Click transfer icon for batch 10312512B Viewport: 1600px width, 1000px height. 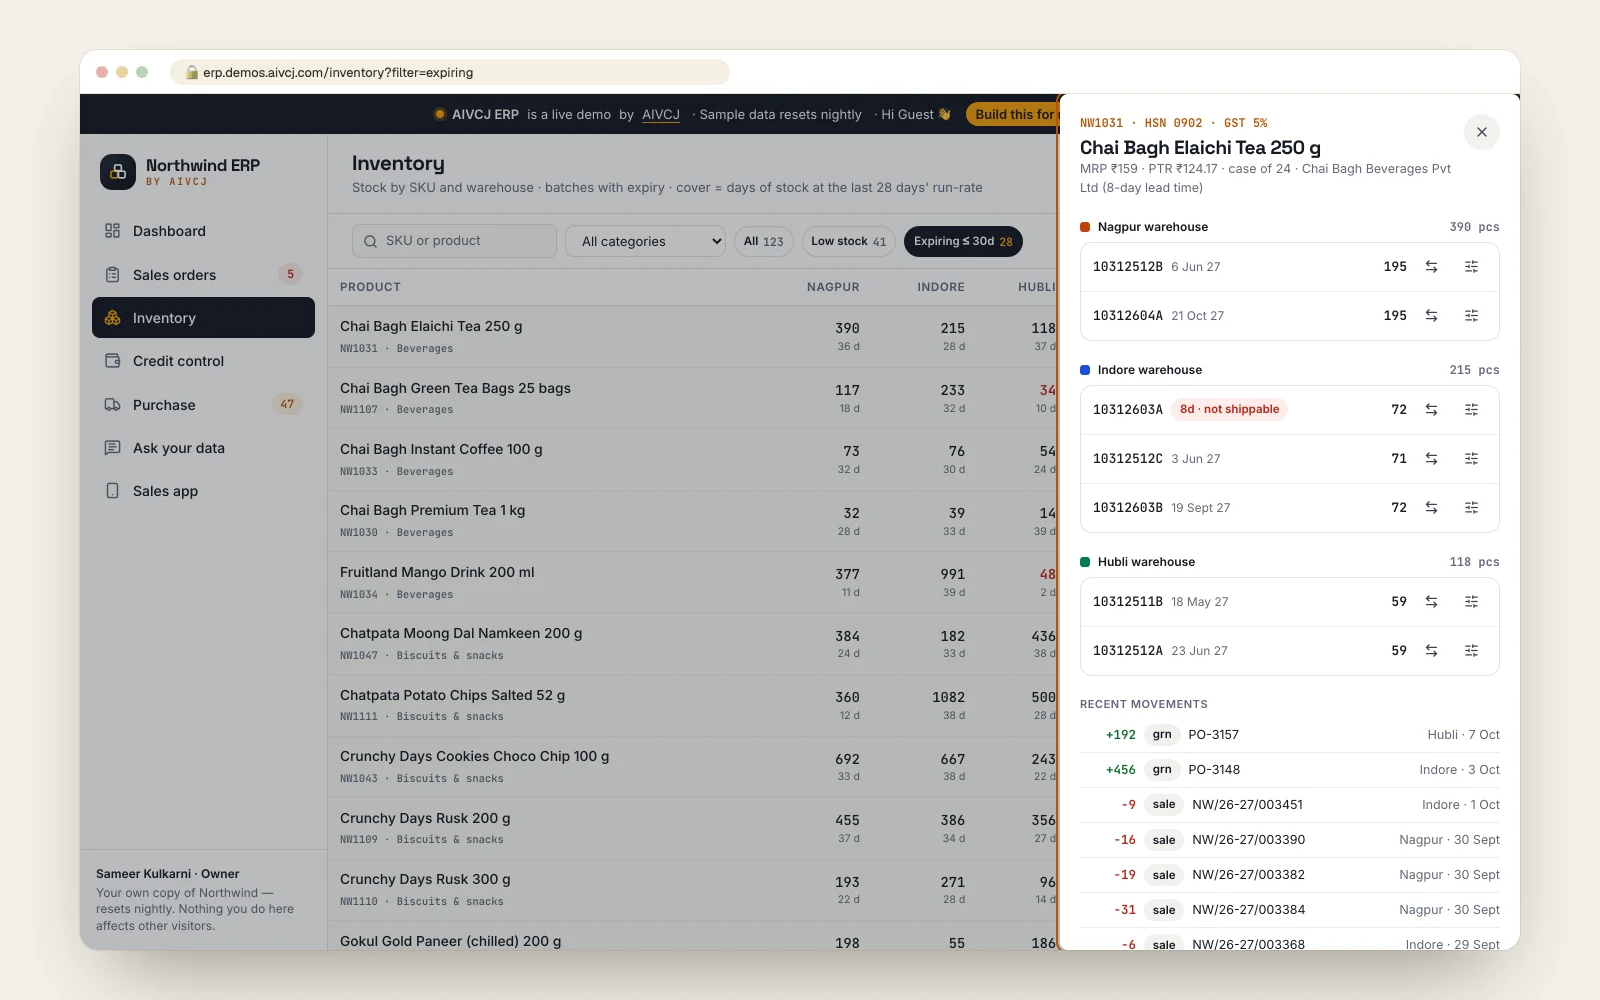tap(1431, 267)
